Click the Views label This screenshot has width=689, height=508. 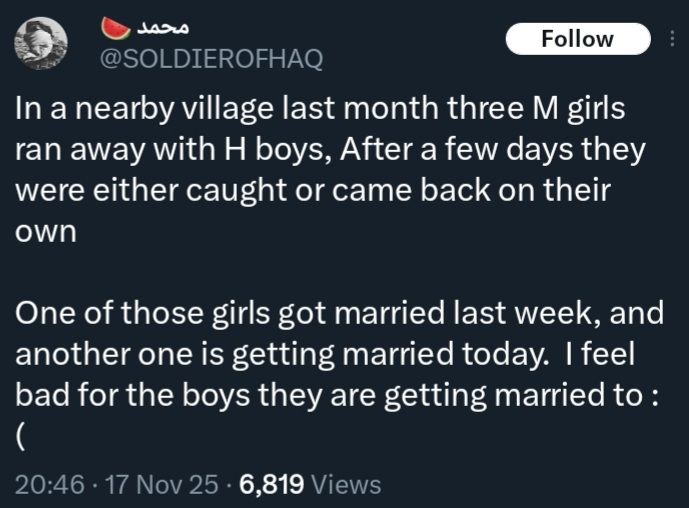pos(347,485)
